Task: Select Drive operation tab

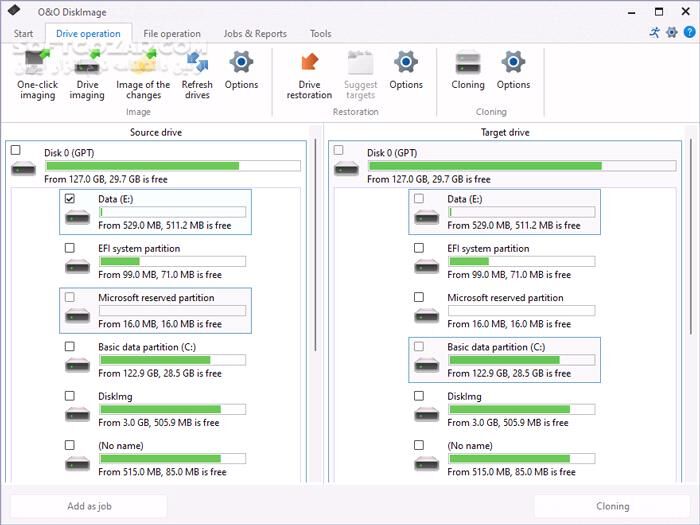Action: click(88, 33)
